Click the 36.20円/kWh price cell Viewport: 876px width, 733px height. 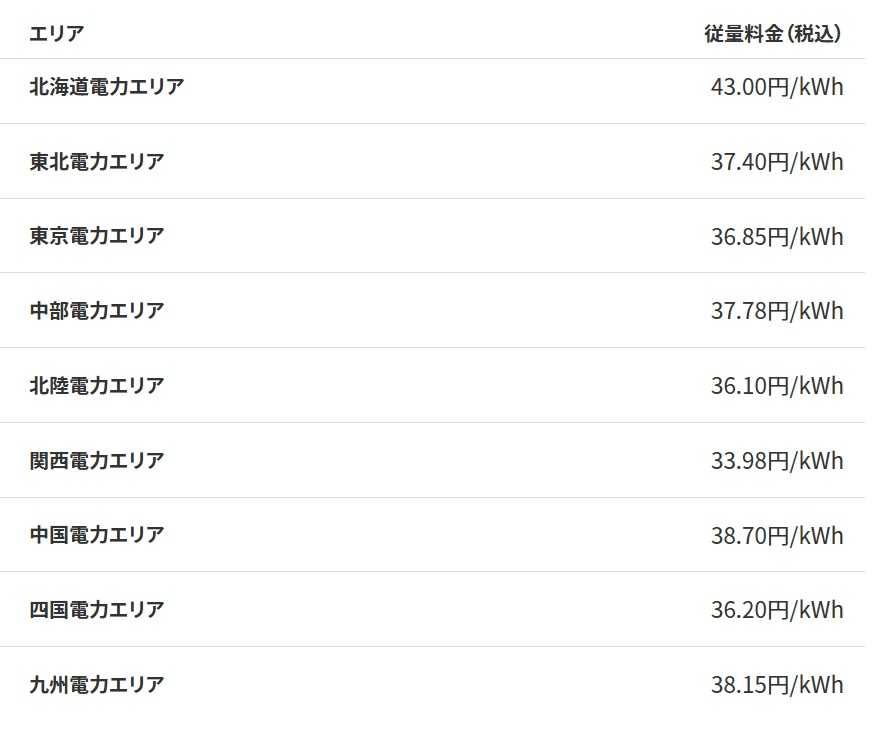[777, 610]
